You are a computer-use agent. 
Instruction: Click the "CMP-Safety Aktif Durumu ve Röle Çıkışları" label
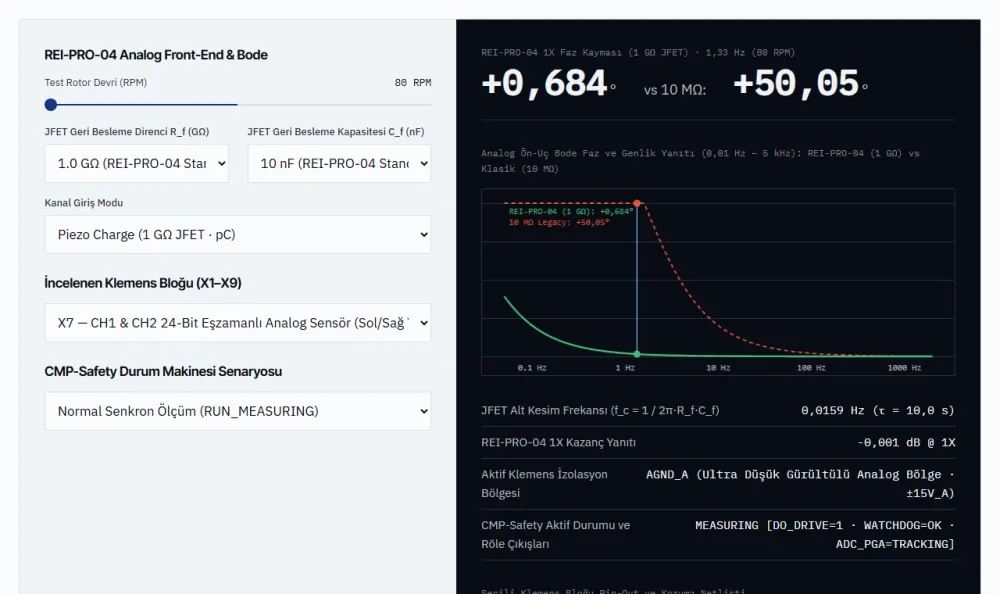coord(555,535)
